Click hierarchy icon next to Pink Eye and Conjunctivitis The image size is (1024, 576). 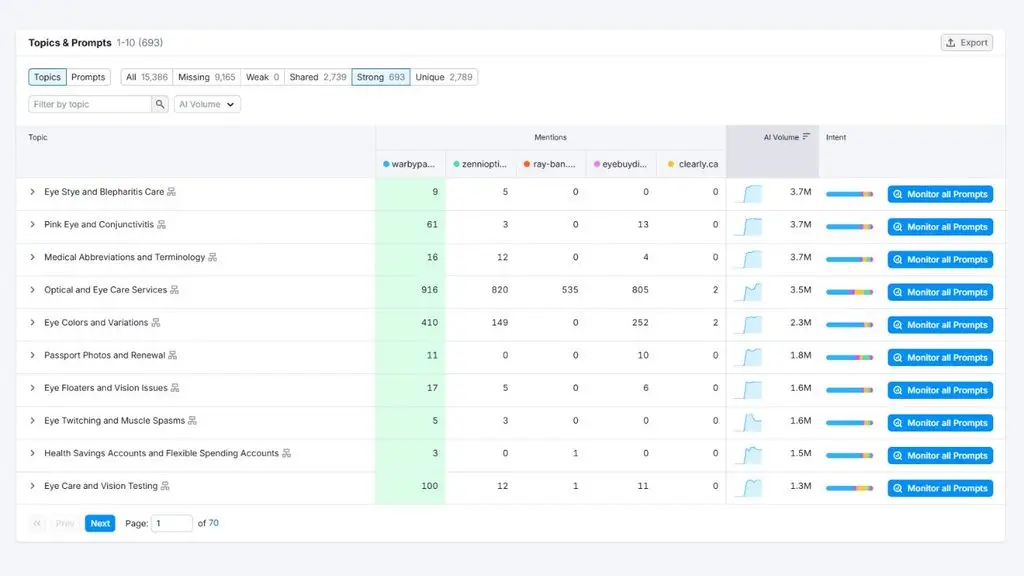click(x=161, y=225)
